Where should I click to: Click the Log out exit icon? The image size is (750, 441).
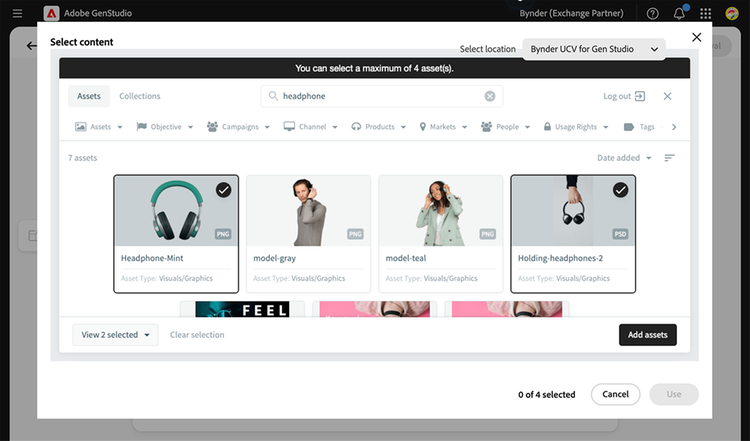tap(640, 96)
